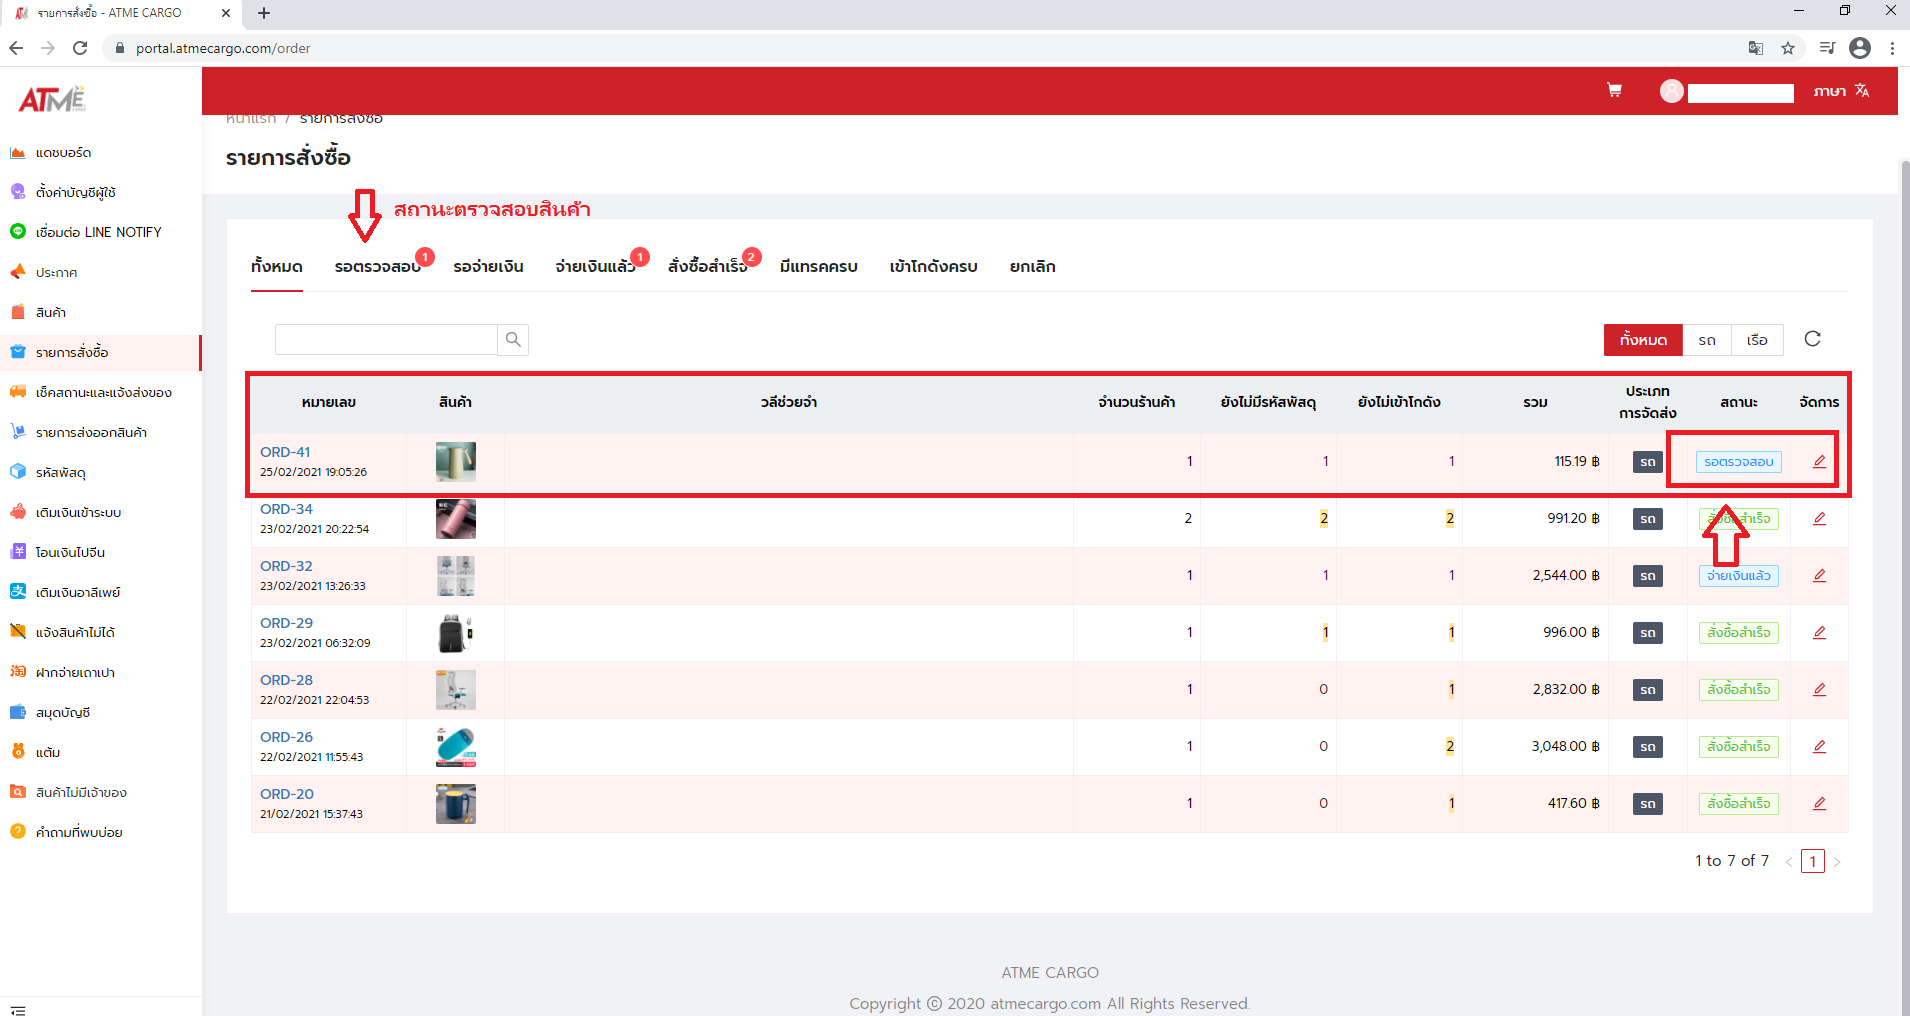Open เชื่อมต่อ LINE NOTIFY in sidebar
The height and width of the screenshot is (1016, 1910).
[x=98, y=232]
